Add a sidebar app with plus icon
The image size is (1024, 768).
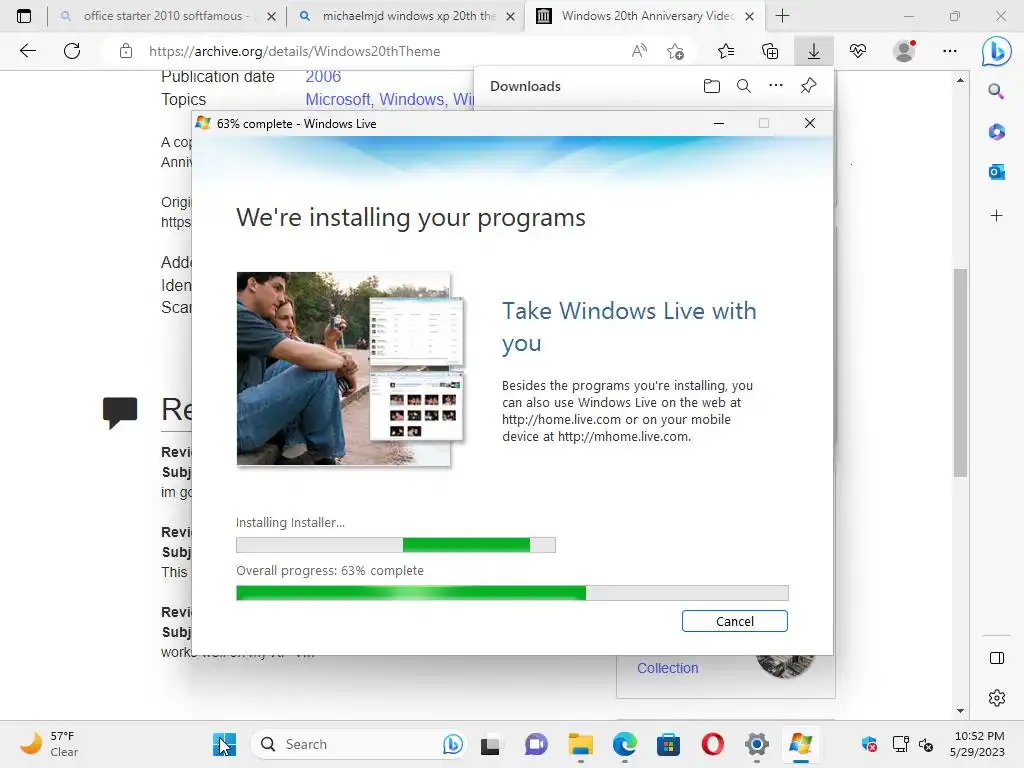coord(997,216)
